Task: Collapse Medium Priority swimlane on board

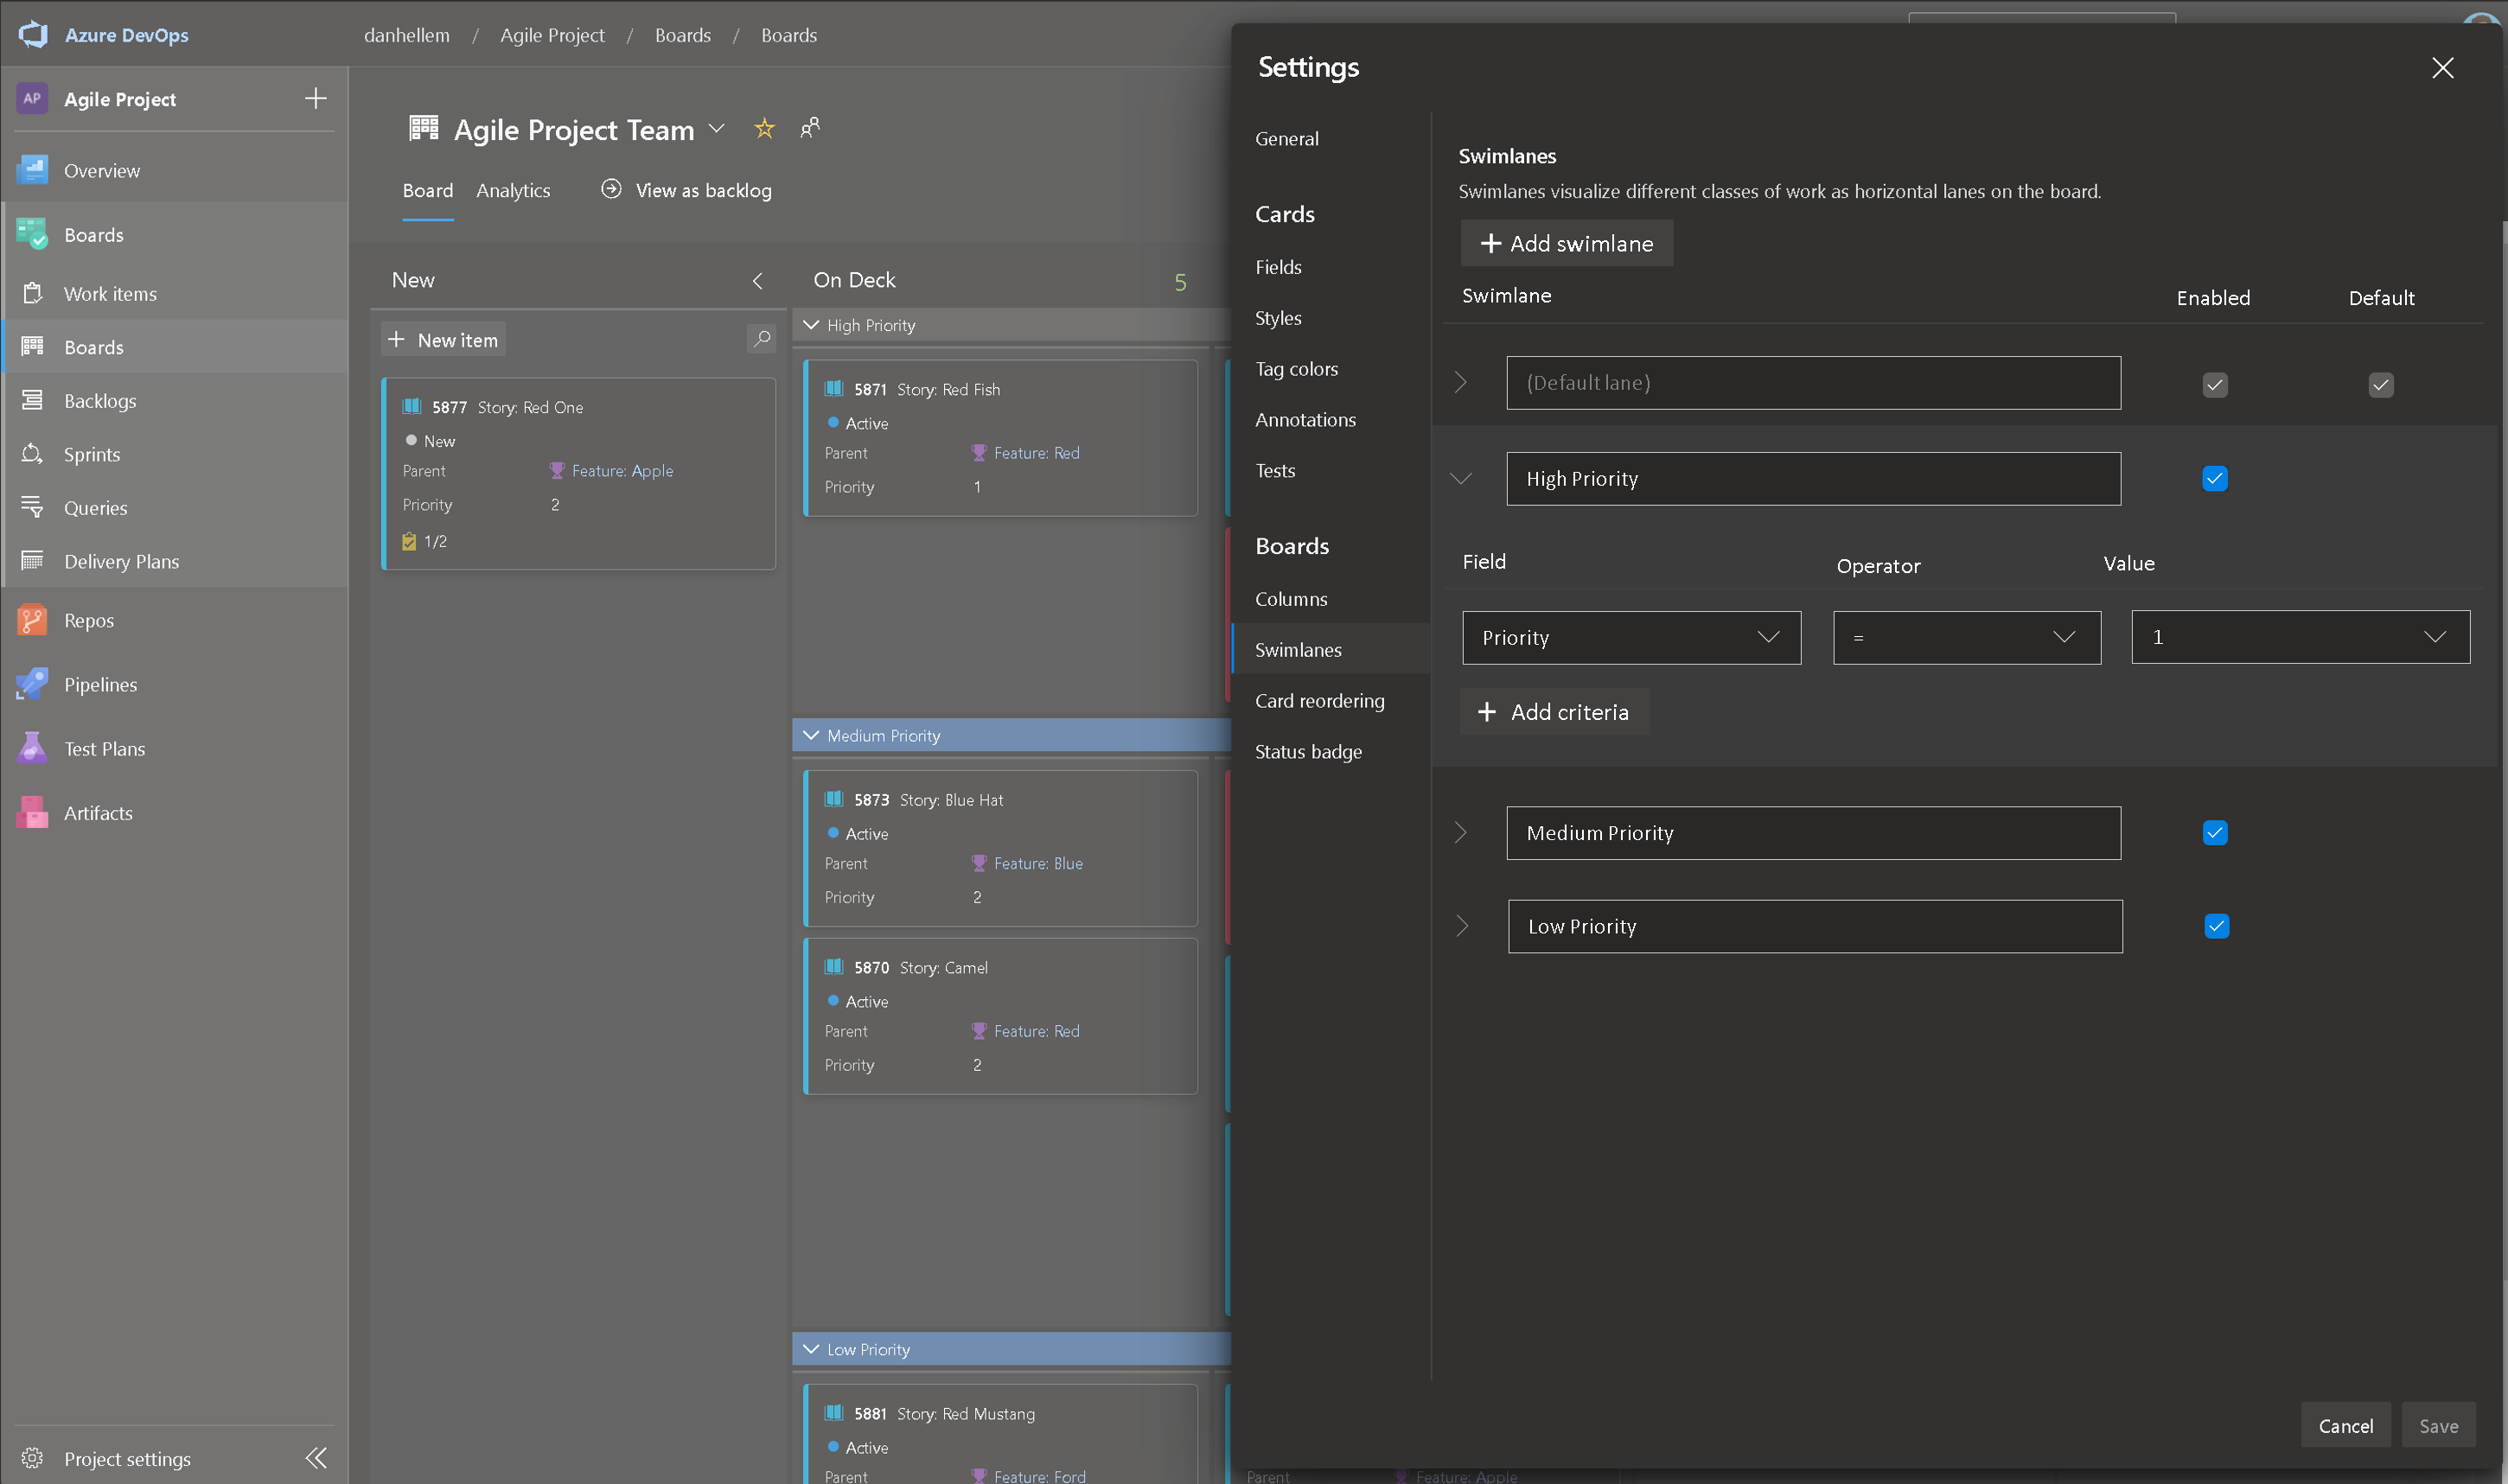Action: [x=811, y=735]
